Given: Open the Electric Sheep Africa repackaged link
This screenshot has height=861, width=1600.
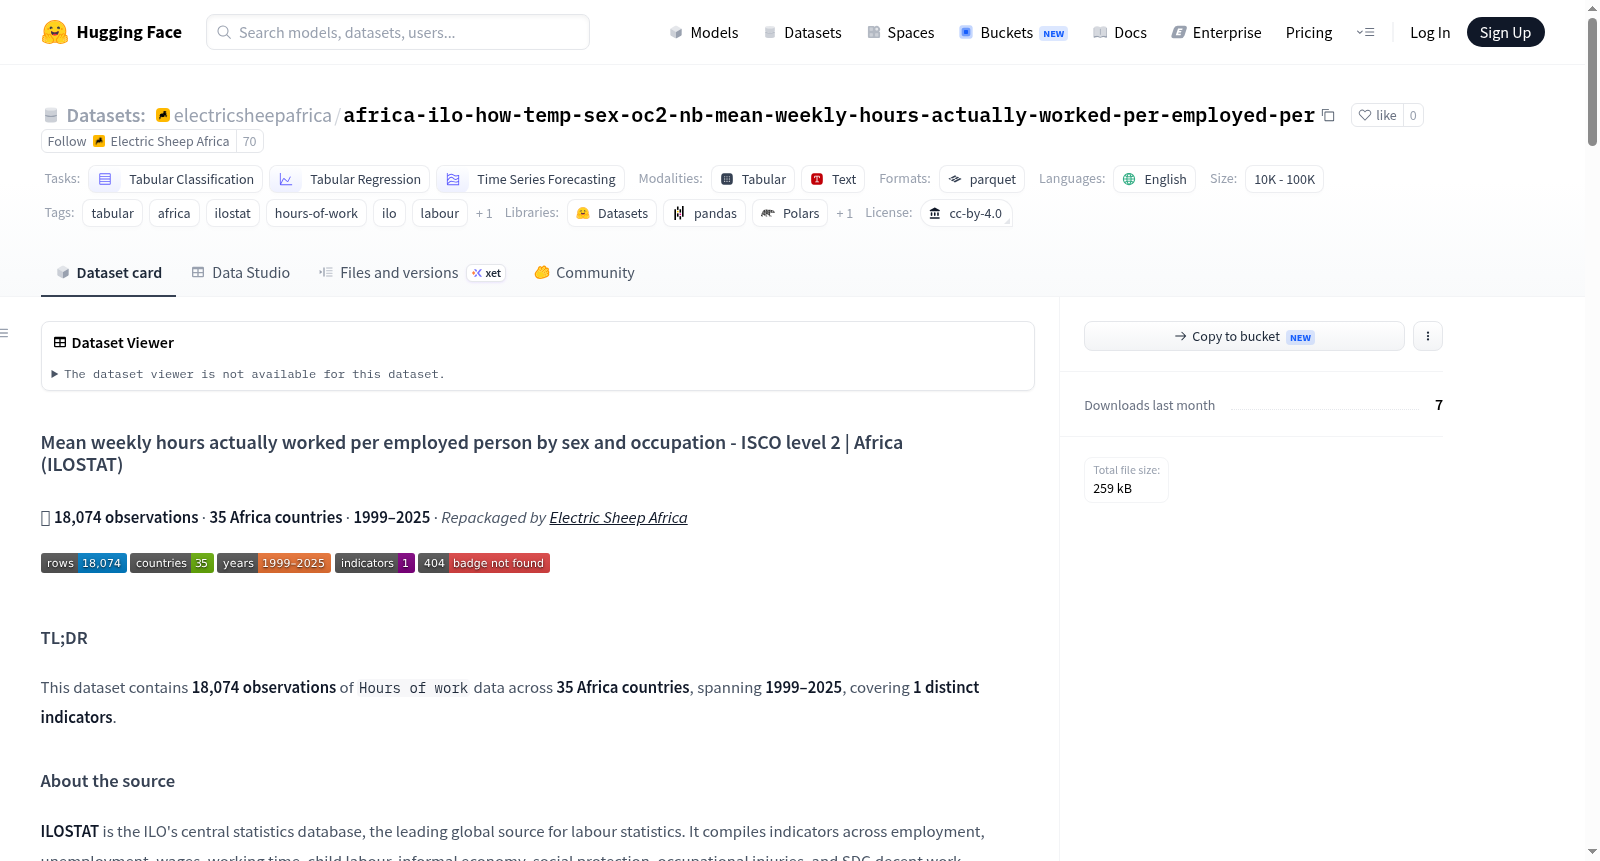Looking at the screenshot, I should pyautogui.click(x=618, y=517).
